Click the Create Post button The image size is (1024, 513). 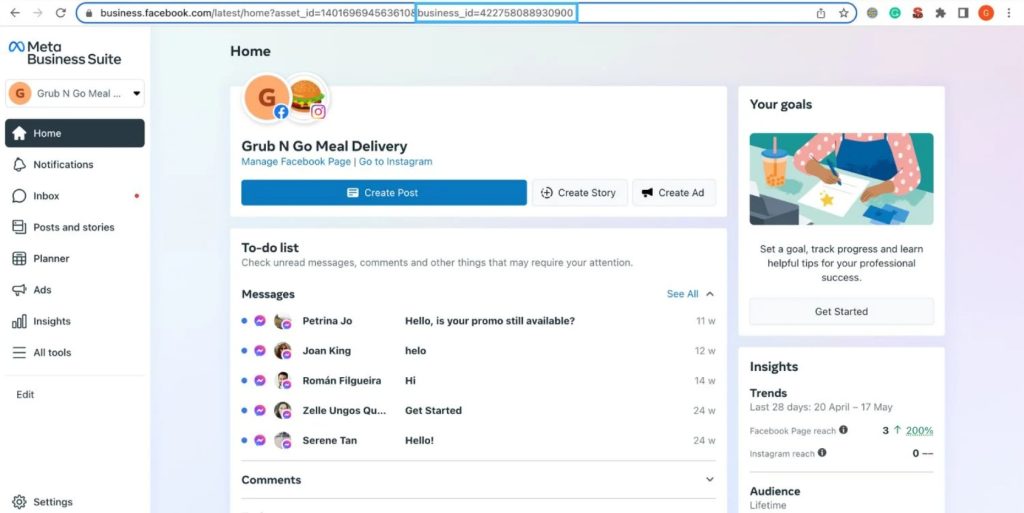pyautogui.click(x=384, y=193)
